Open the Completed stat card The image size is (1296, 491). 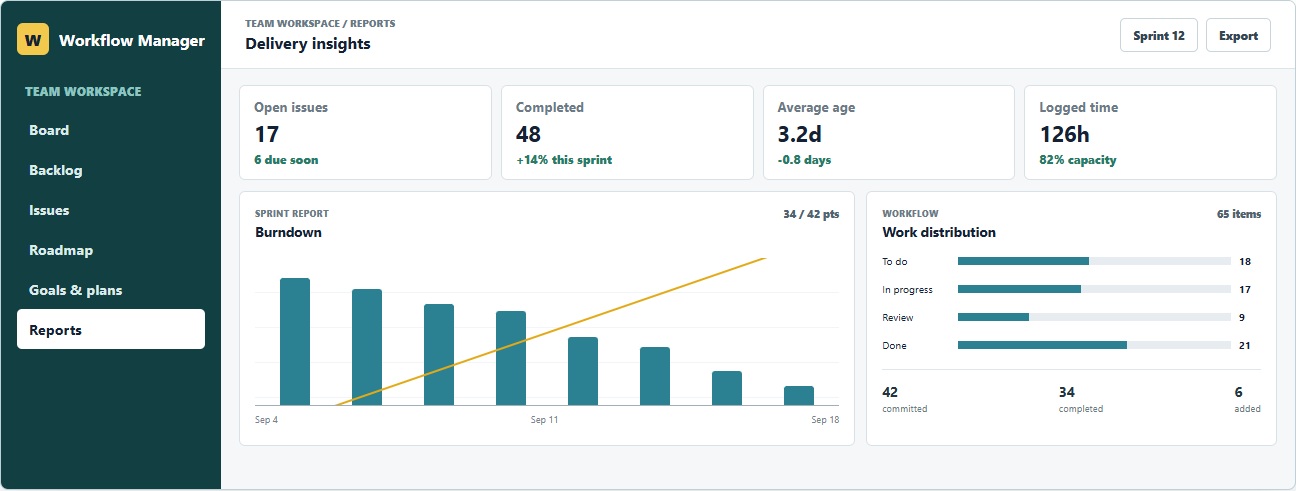(627, 132)
